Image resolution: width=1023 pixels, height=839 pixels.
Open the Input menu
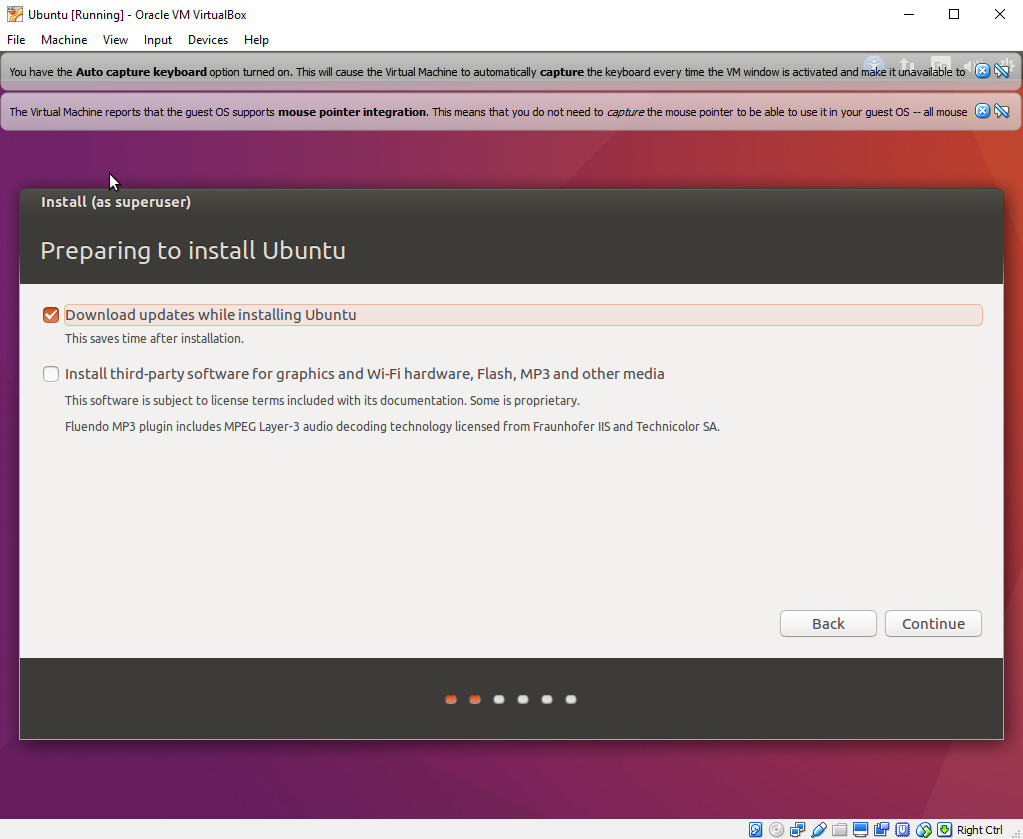pyautogui.click(x=158, y=40)
